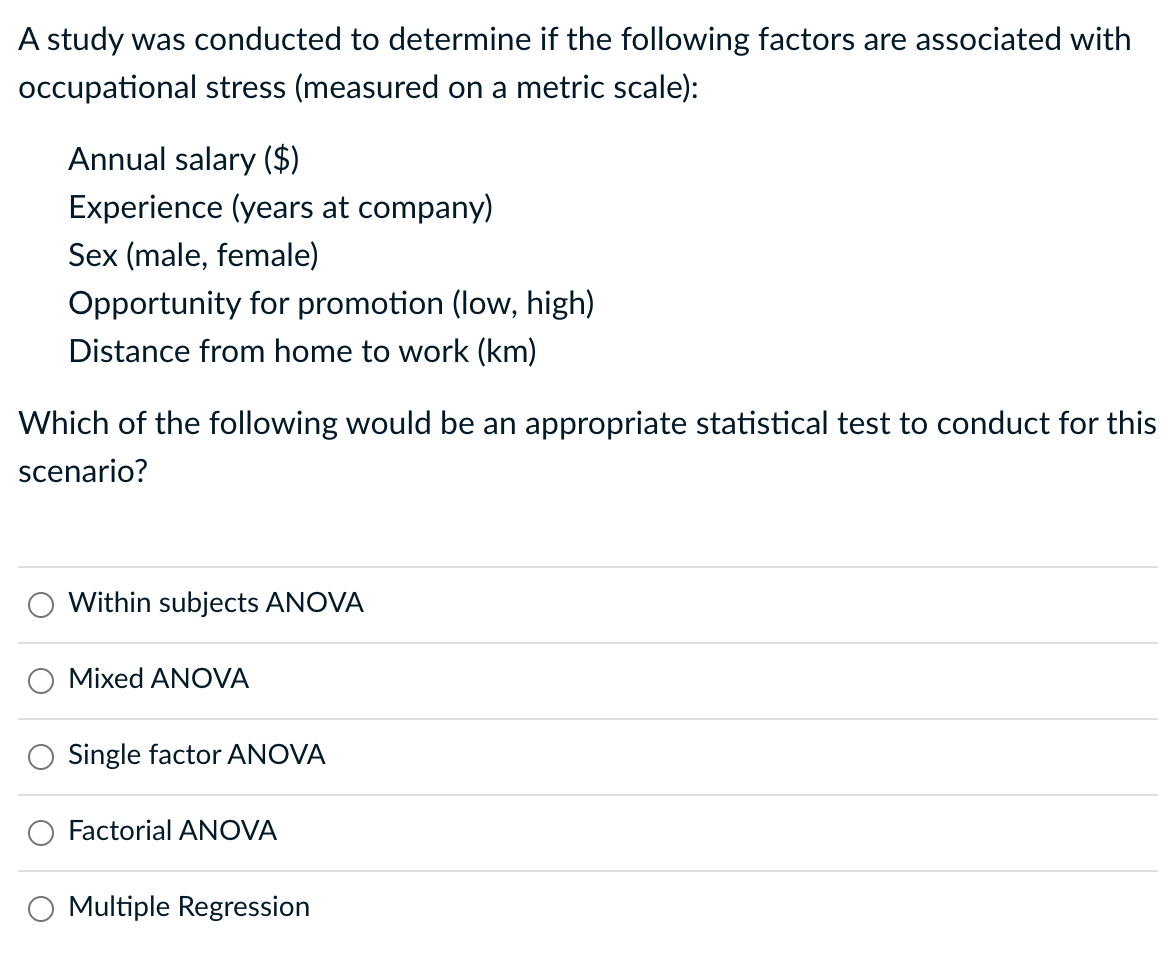The width and height of the screenshot is (1172, 980).
Task: Choose the Mixed ANOVA radio button
Action: (x=41, y=680)
